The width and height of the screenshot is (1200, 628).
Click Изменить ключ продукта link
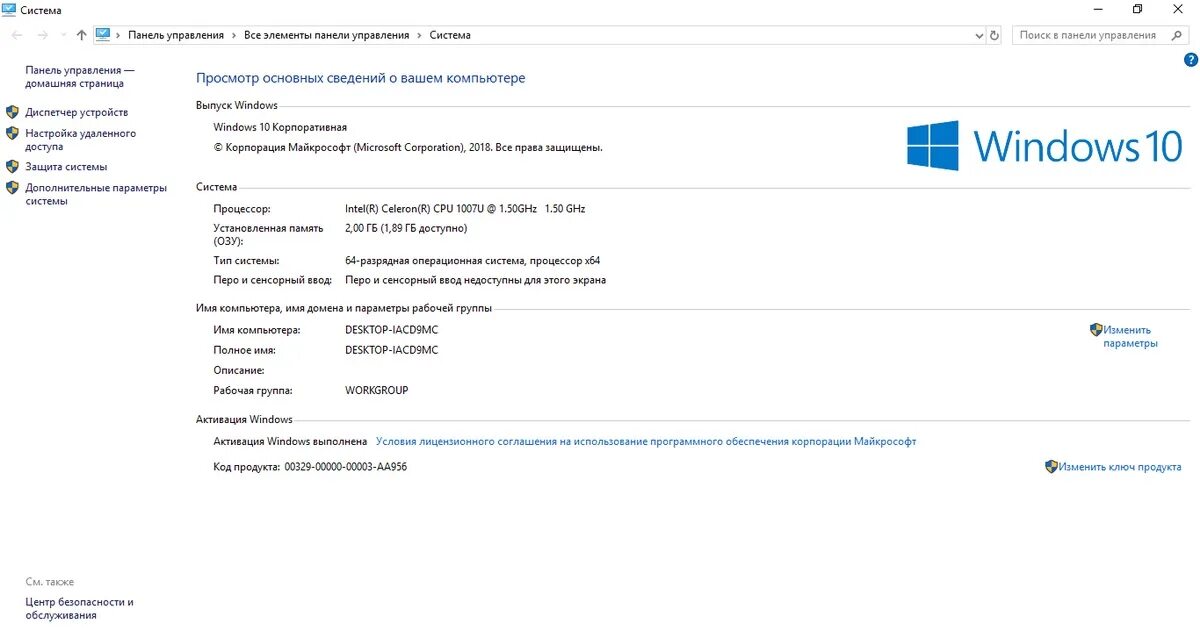pos(1120,467)
